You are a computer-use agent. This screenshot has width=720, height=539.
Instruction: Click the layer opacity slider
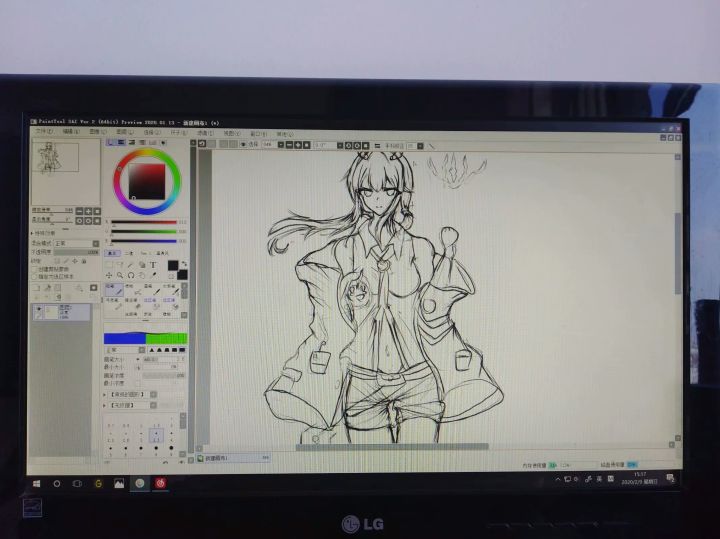coord(77,252)
